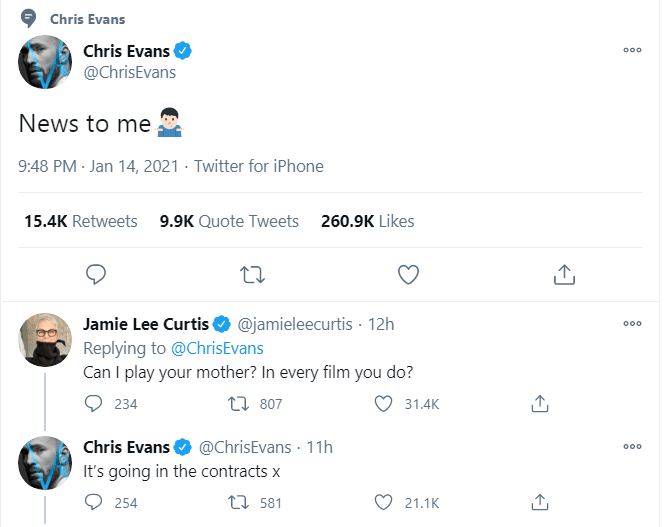
Task: Share Jamie Lee Curtis' reply
Action: coord(539,404)
